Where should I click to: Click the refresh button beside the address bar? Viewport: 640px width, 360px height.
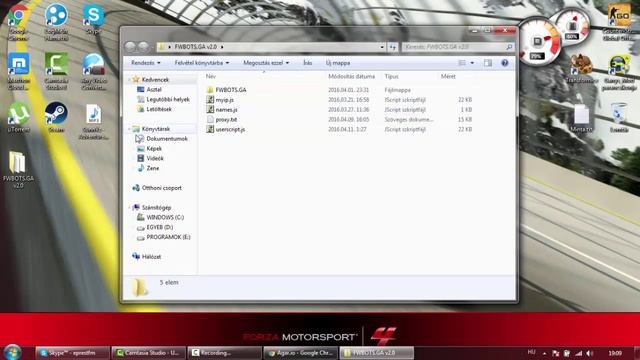click(x=393, y=47)
